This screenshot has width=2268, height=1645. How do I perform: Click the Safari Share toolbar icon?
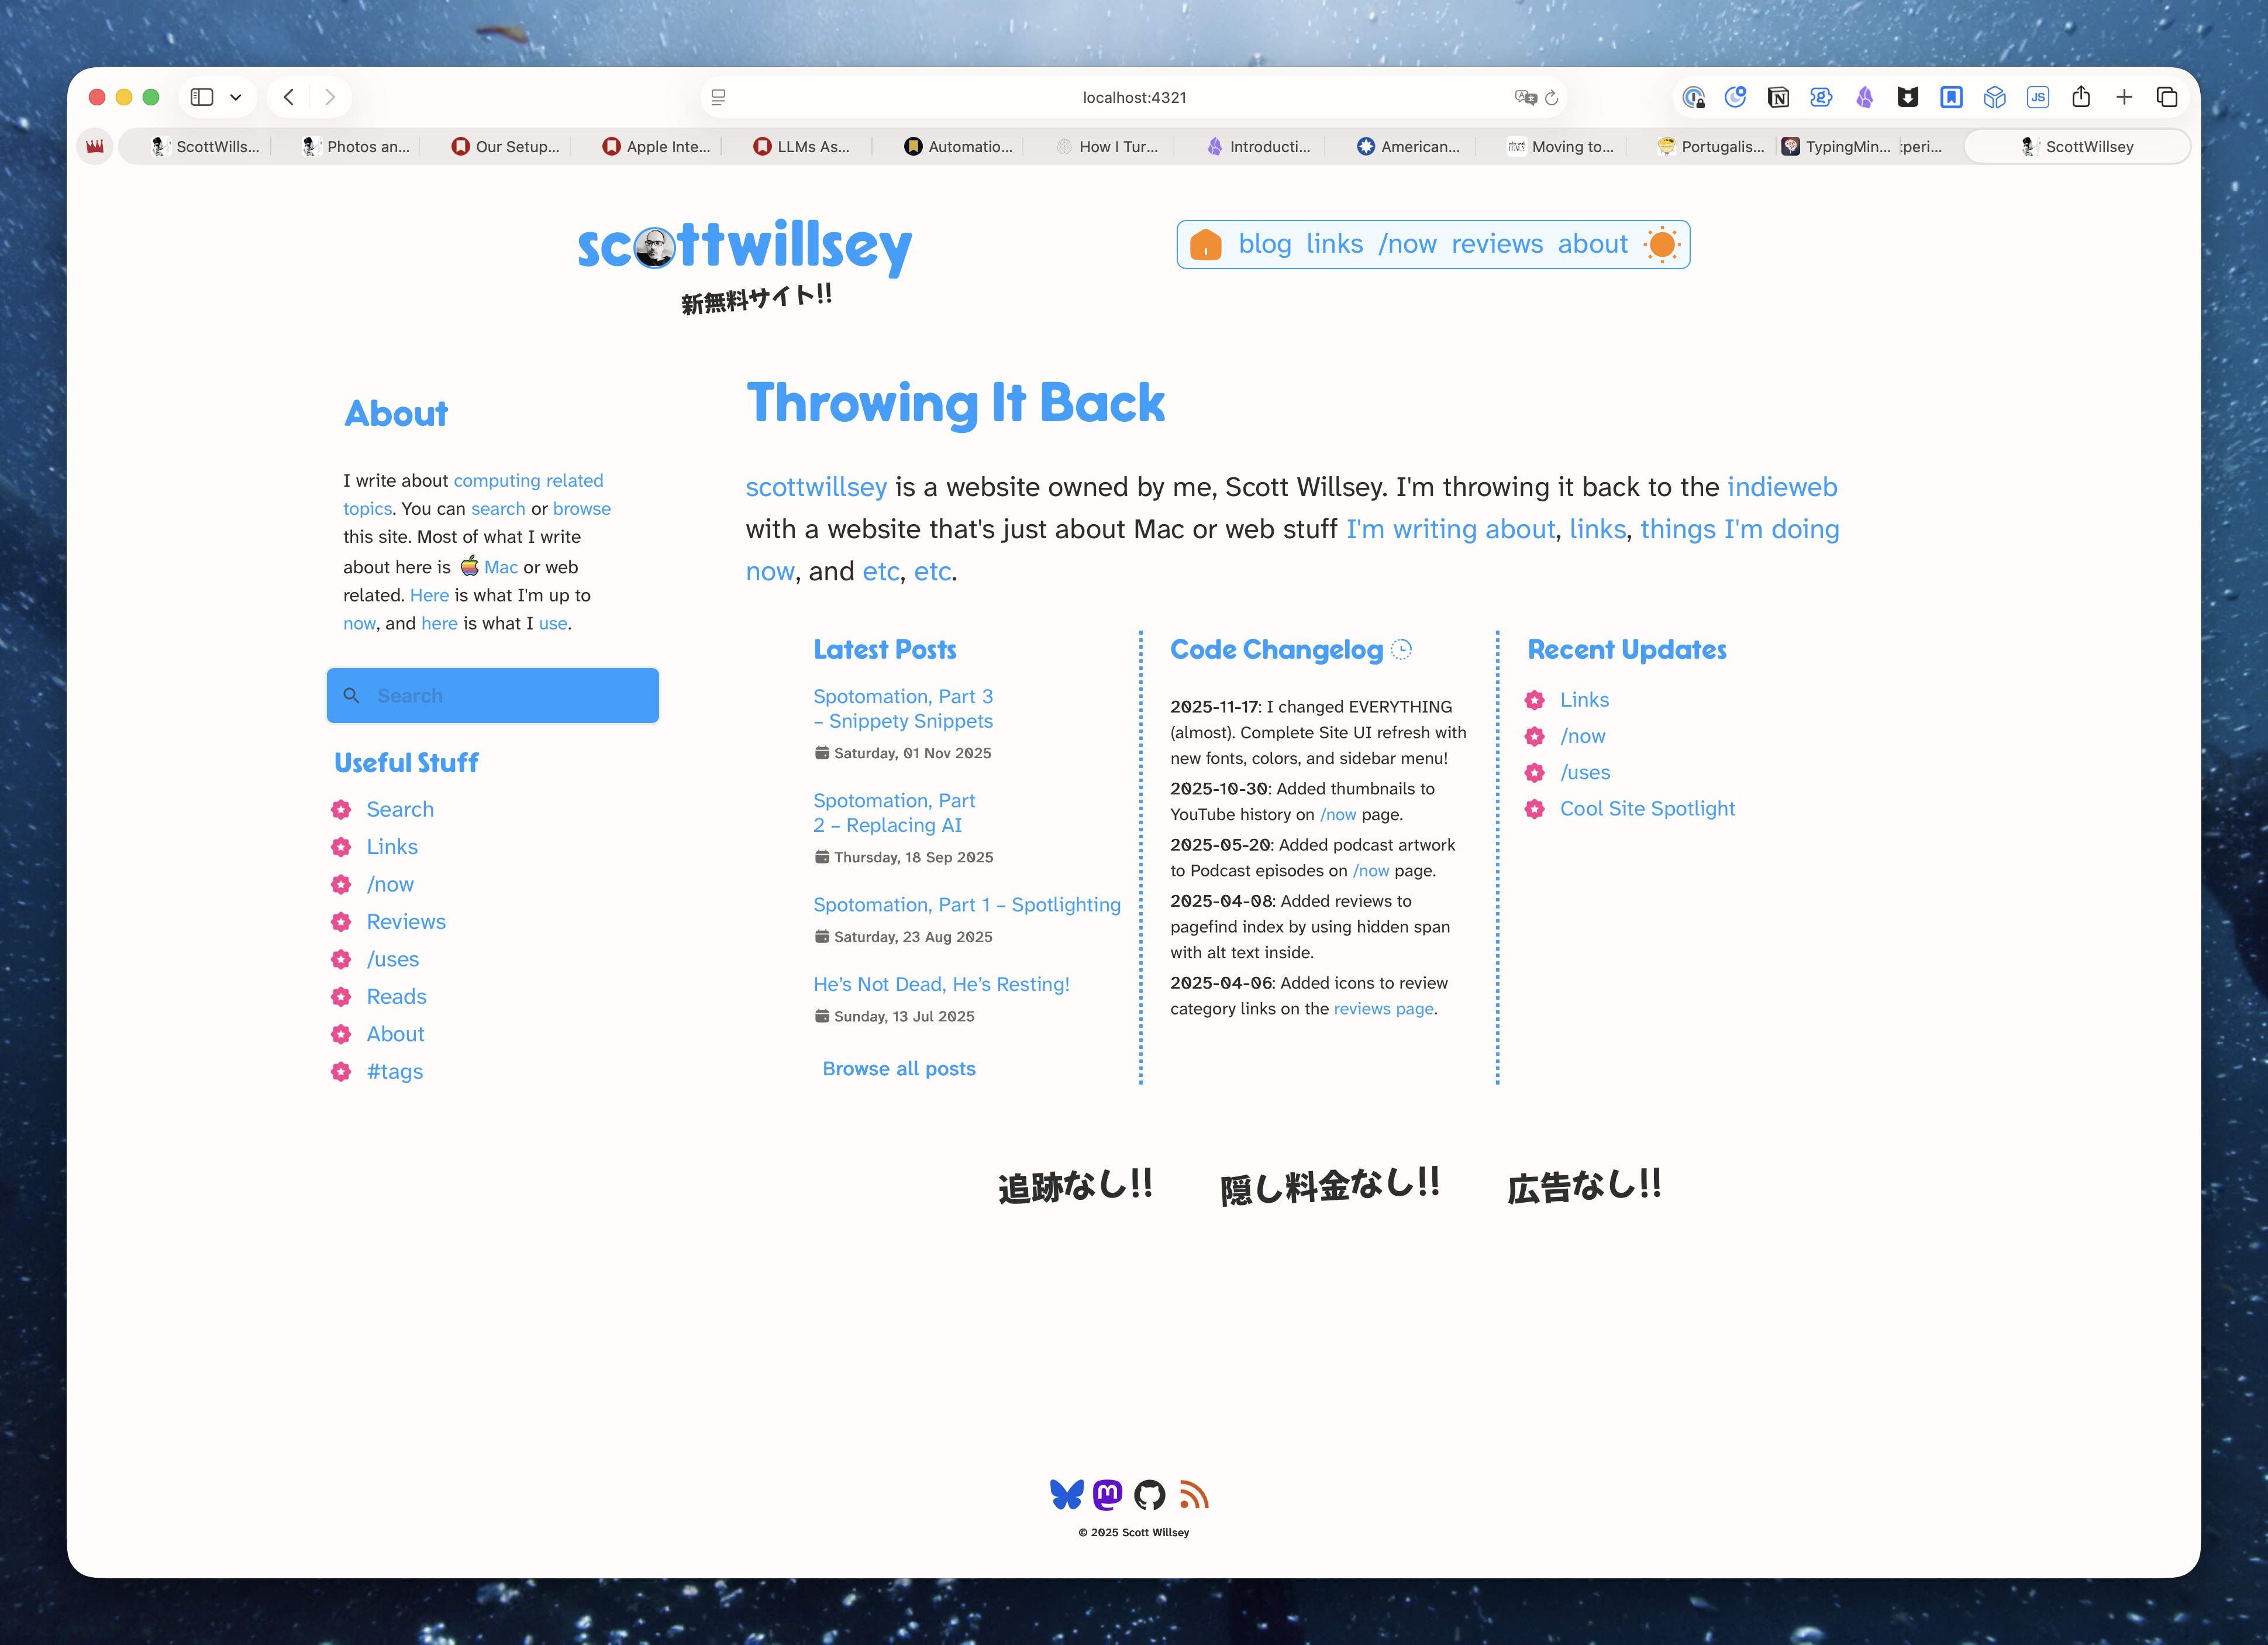pos(2081,97)
